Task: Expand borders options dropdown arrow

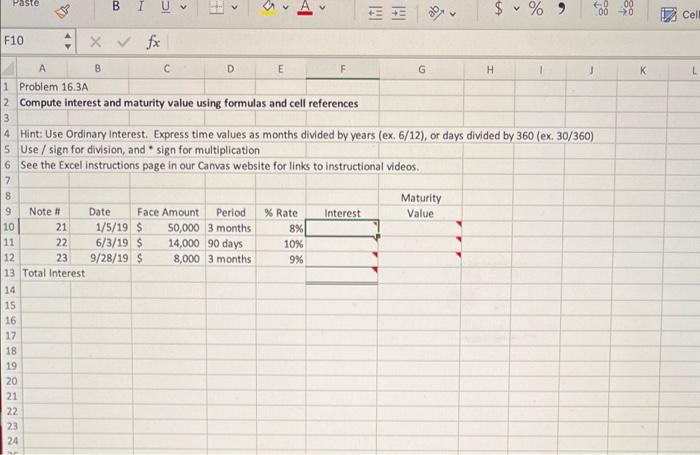Action: 234,8
